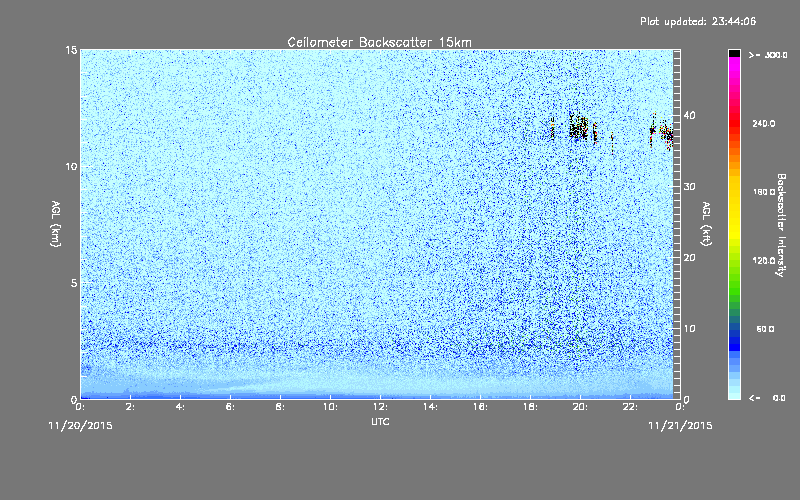800x500 pixels.
Task: Click the '20' kft altitude tick label
Action: 689,258
